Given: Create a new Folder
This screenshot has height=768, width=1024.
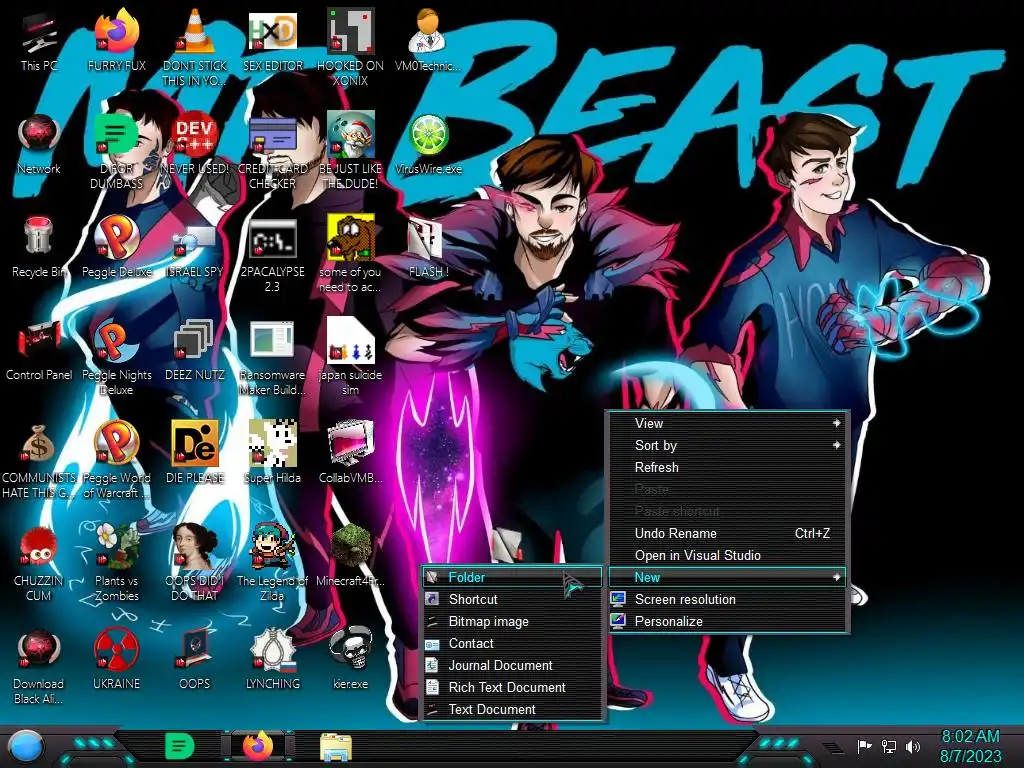Looking at the screenshot, I should click(512, 577).
